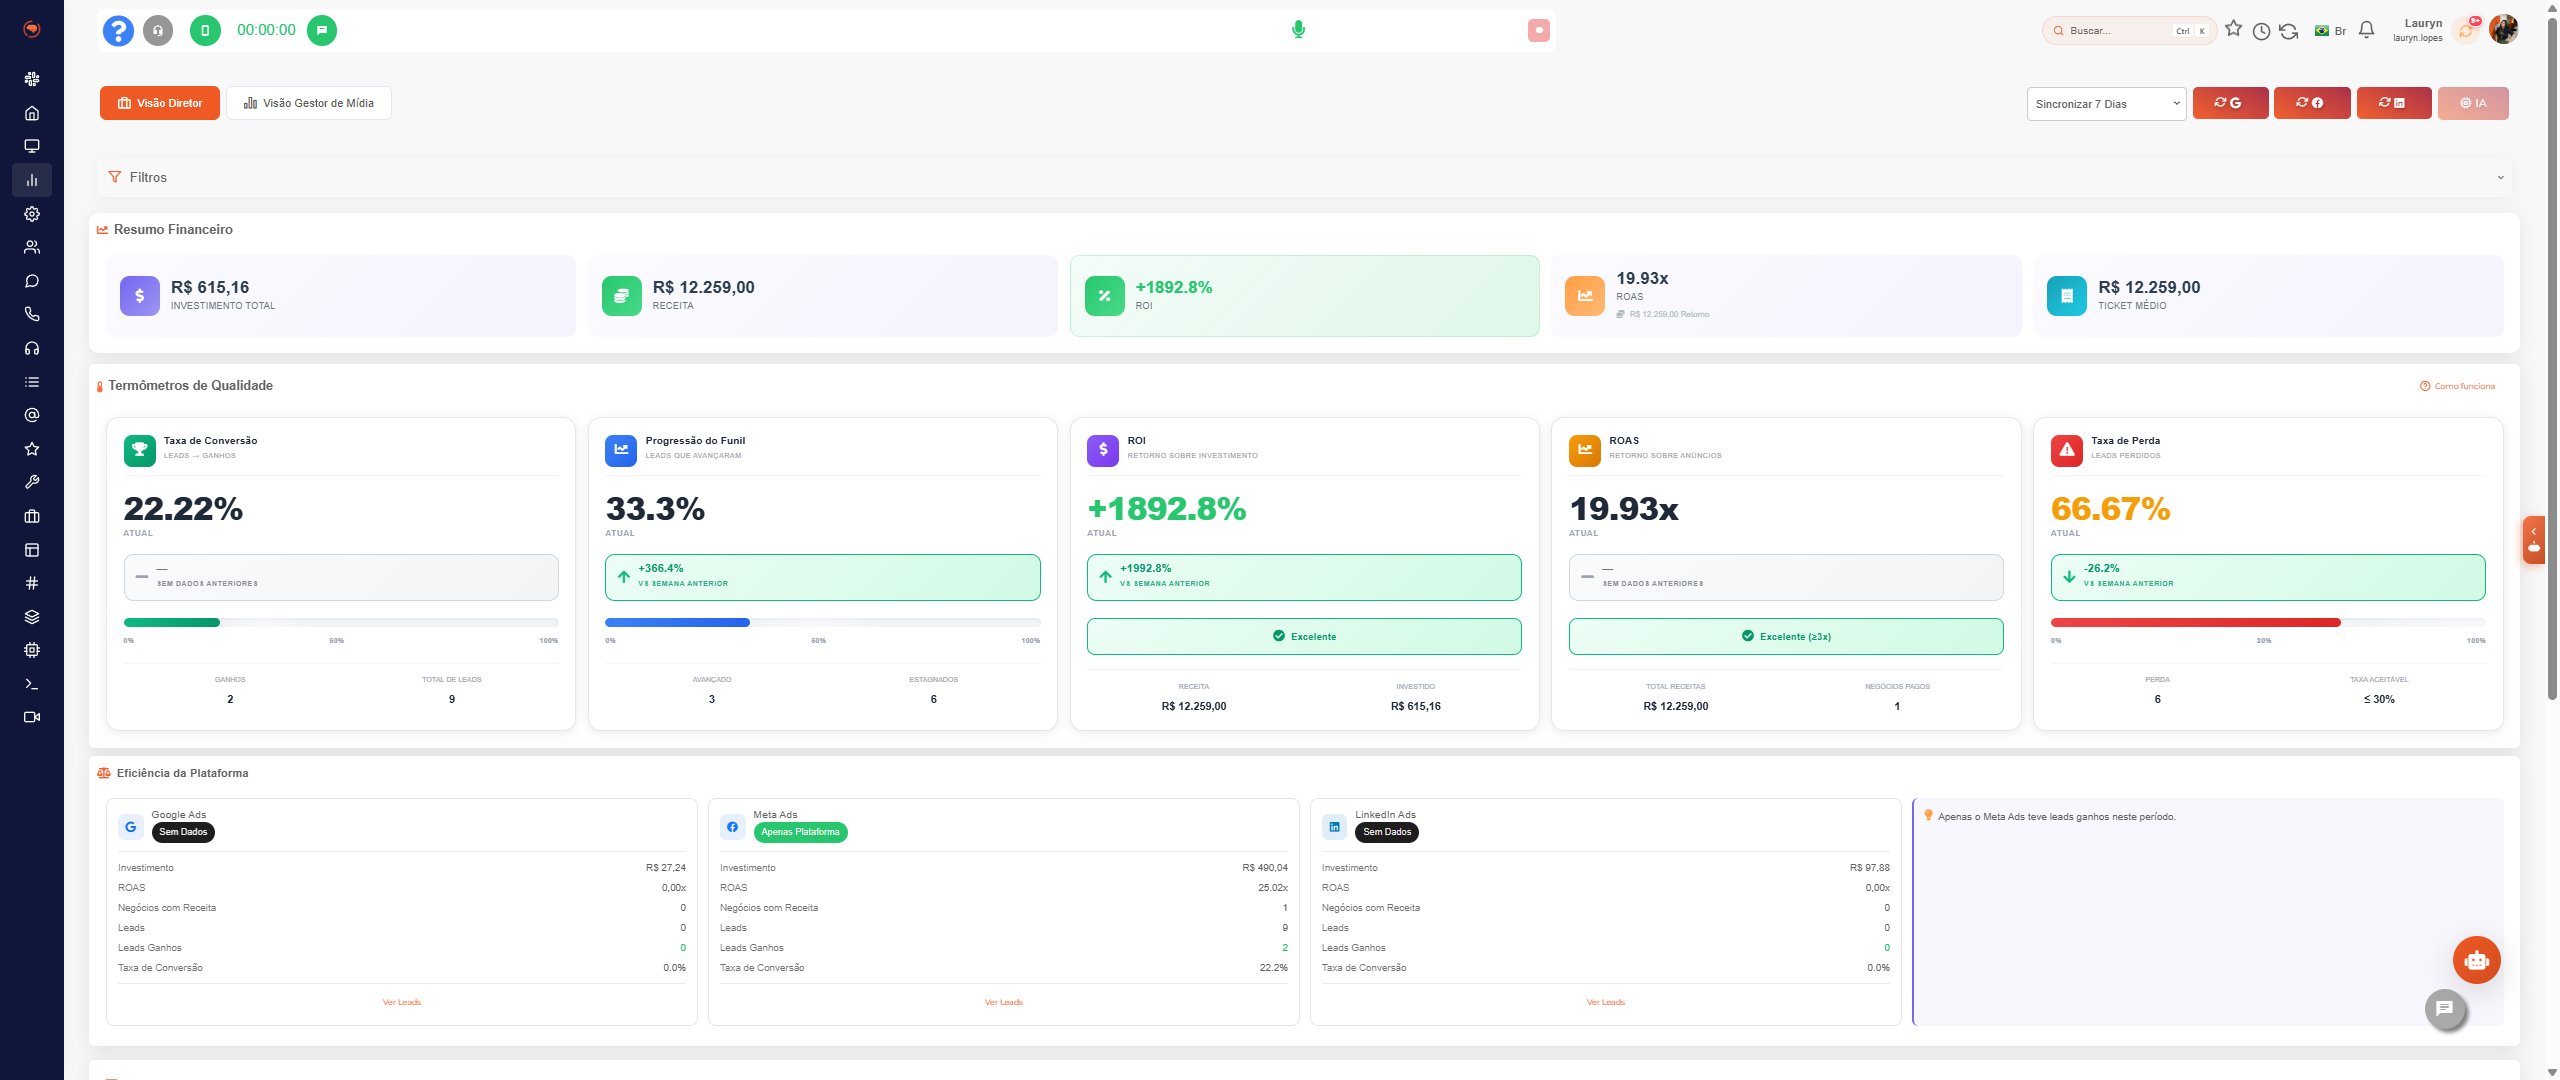Image resolution: width=2560 pixels, height=1080 pixels.
Task: Click the Filtros label
Action: [x=148, y=177]
